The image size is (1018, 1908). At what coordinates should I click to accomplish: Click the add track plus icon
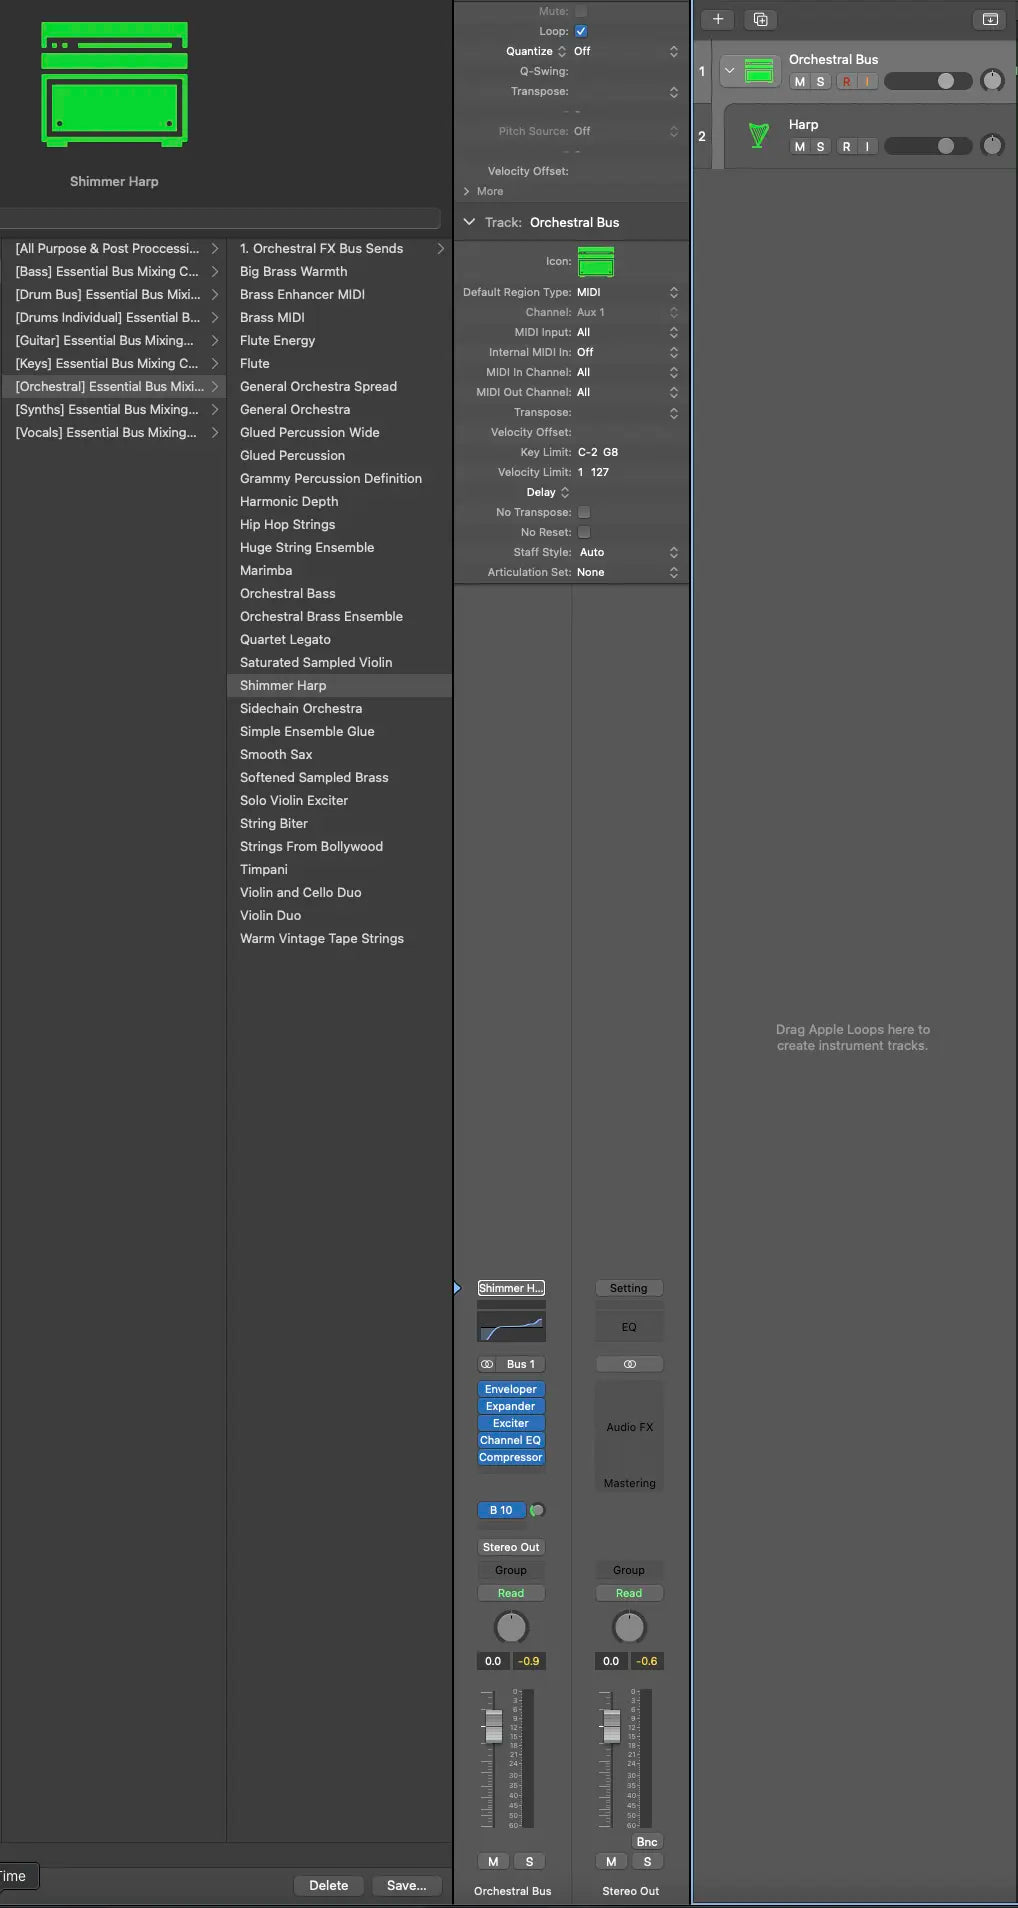717,19
